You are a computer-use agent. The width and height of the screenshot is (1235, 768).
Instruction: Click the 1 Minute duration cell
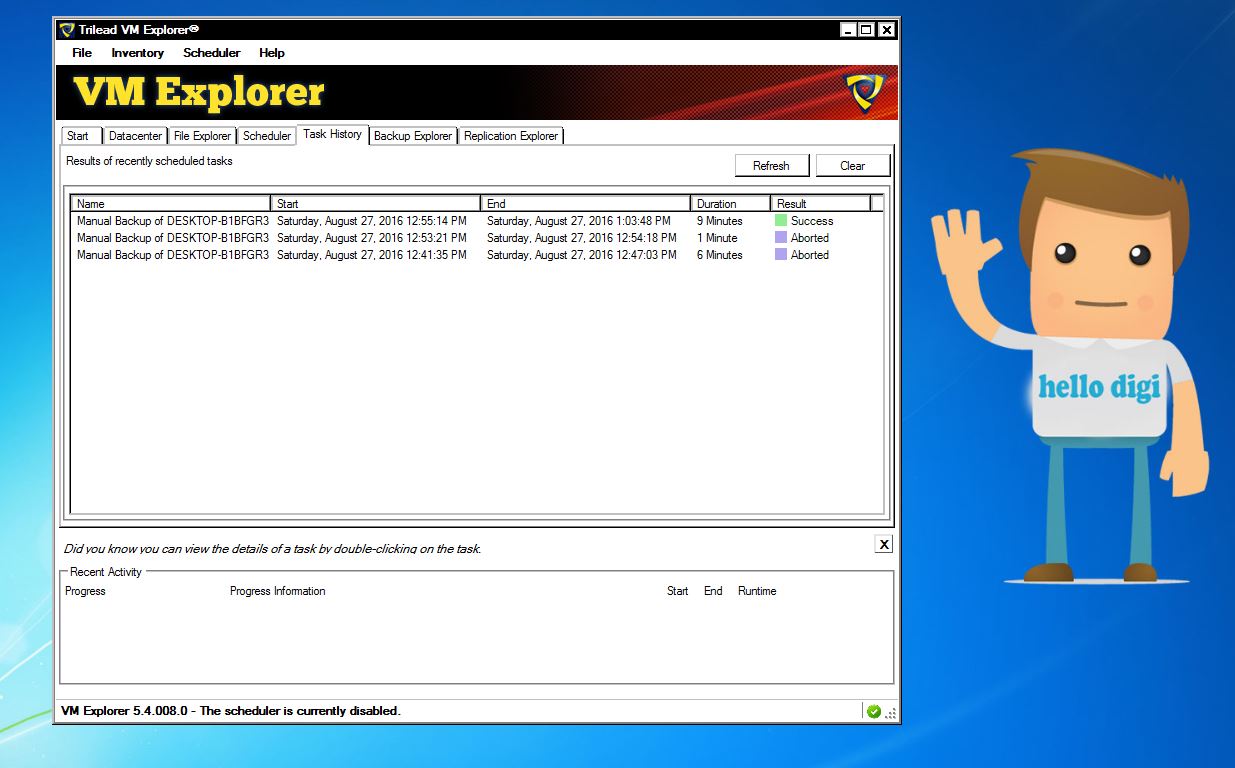coord(717,238)
